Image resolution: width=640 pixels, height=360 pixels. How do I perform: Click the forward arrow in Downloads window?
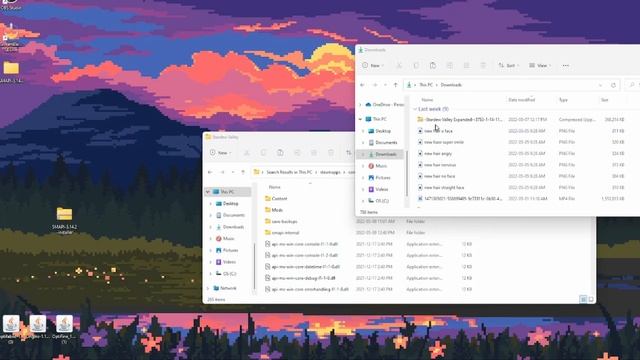coord(375,85)
